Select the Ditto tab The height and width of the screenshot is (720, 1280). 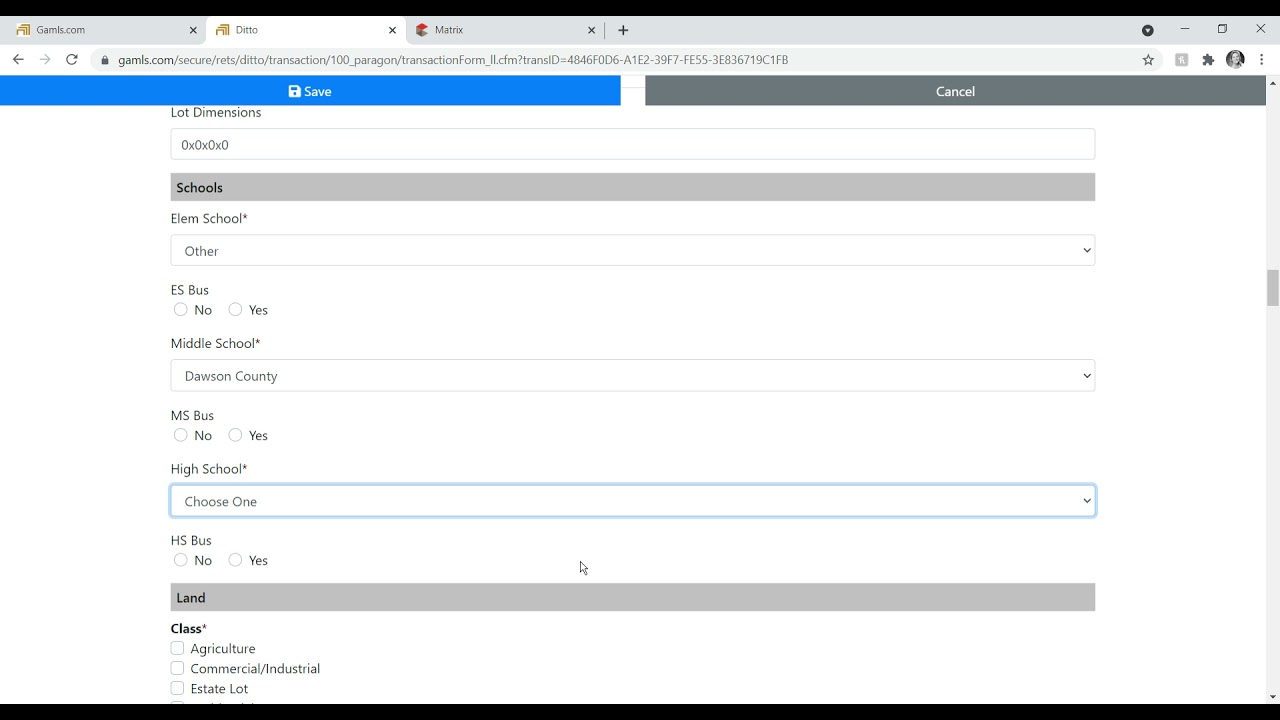[306, 30]
